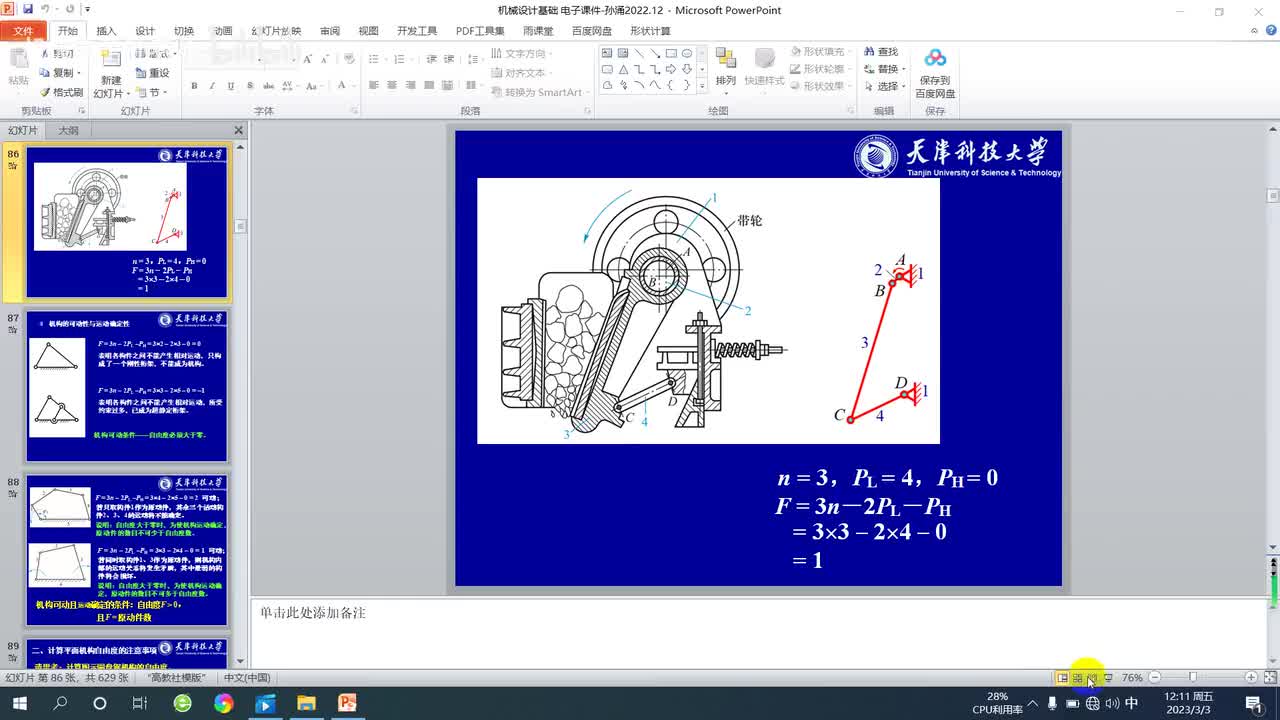Select slide 87 thumbnail
This screenshot has width=1280, height=720.
point(127,386)
